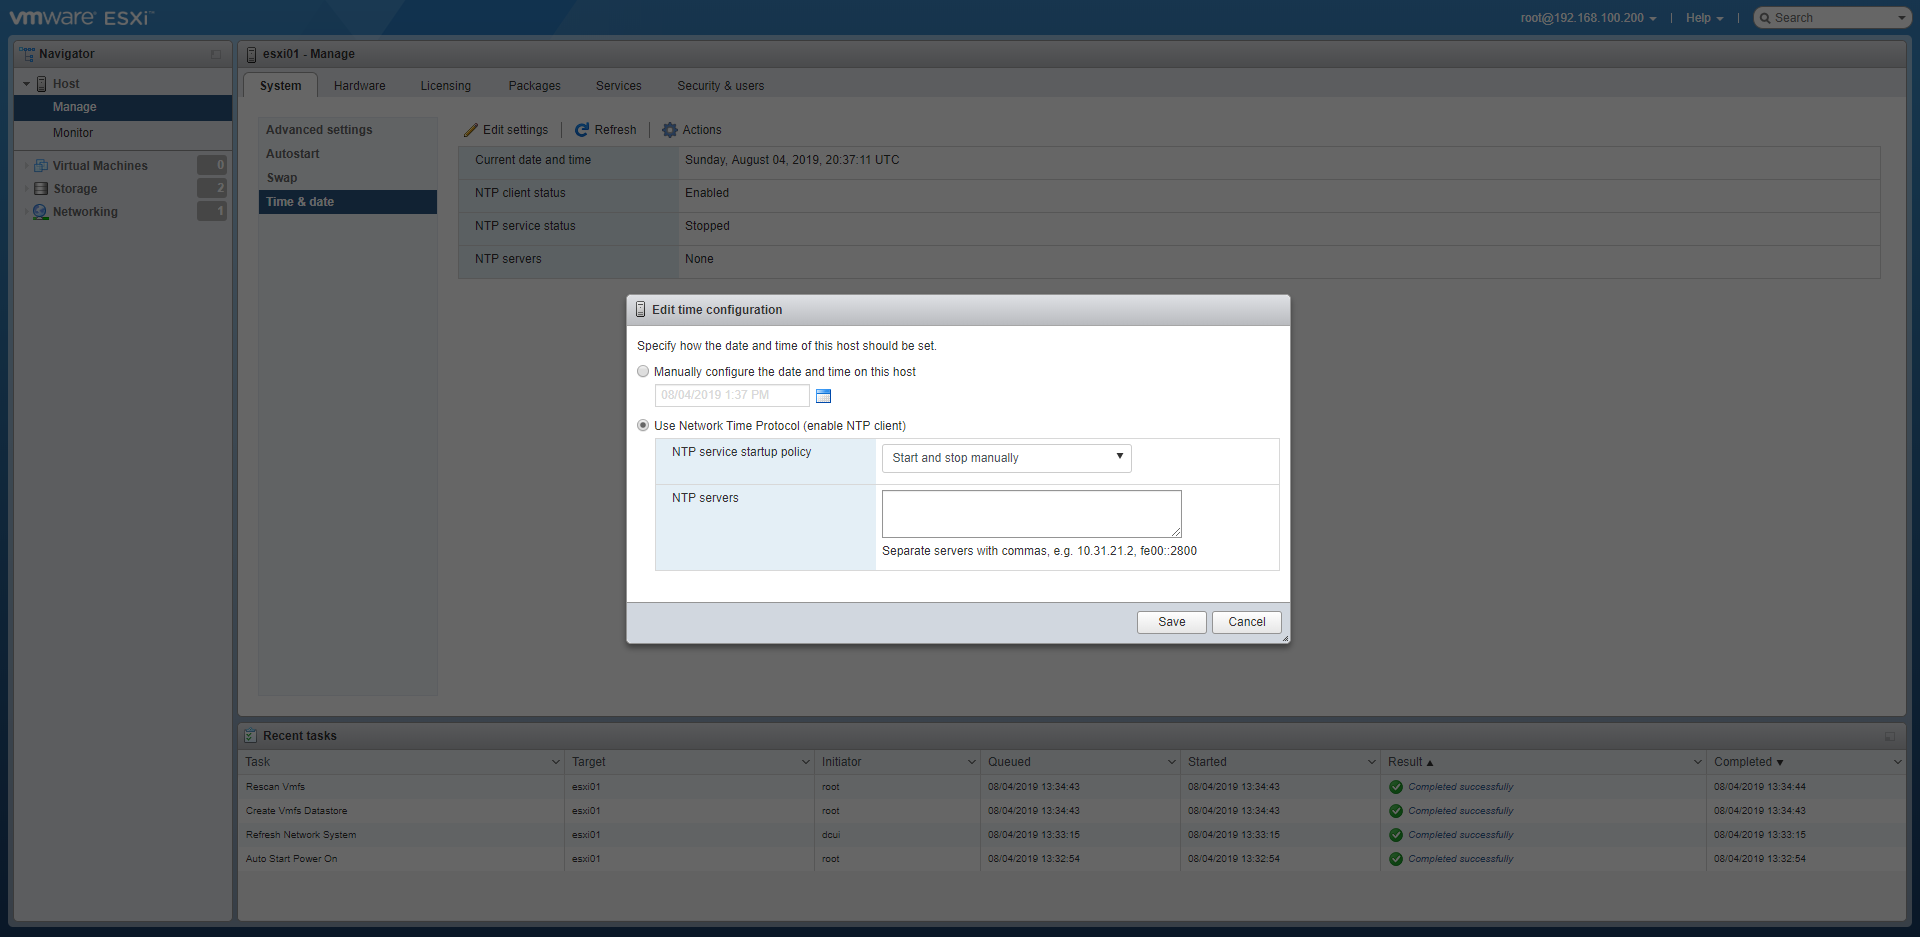Click the Edit settings pencil icon
Image resolution: width=1920 pixels, height=937 pixels.
point(471,130)
